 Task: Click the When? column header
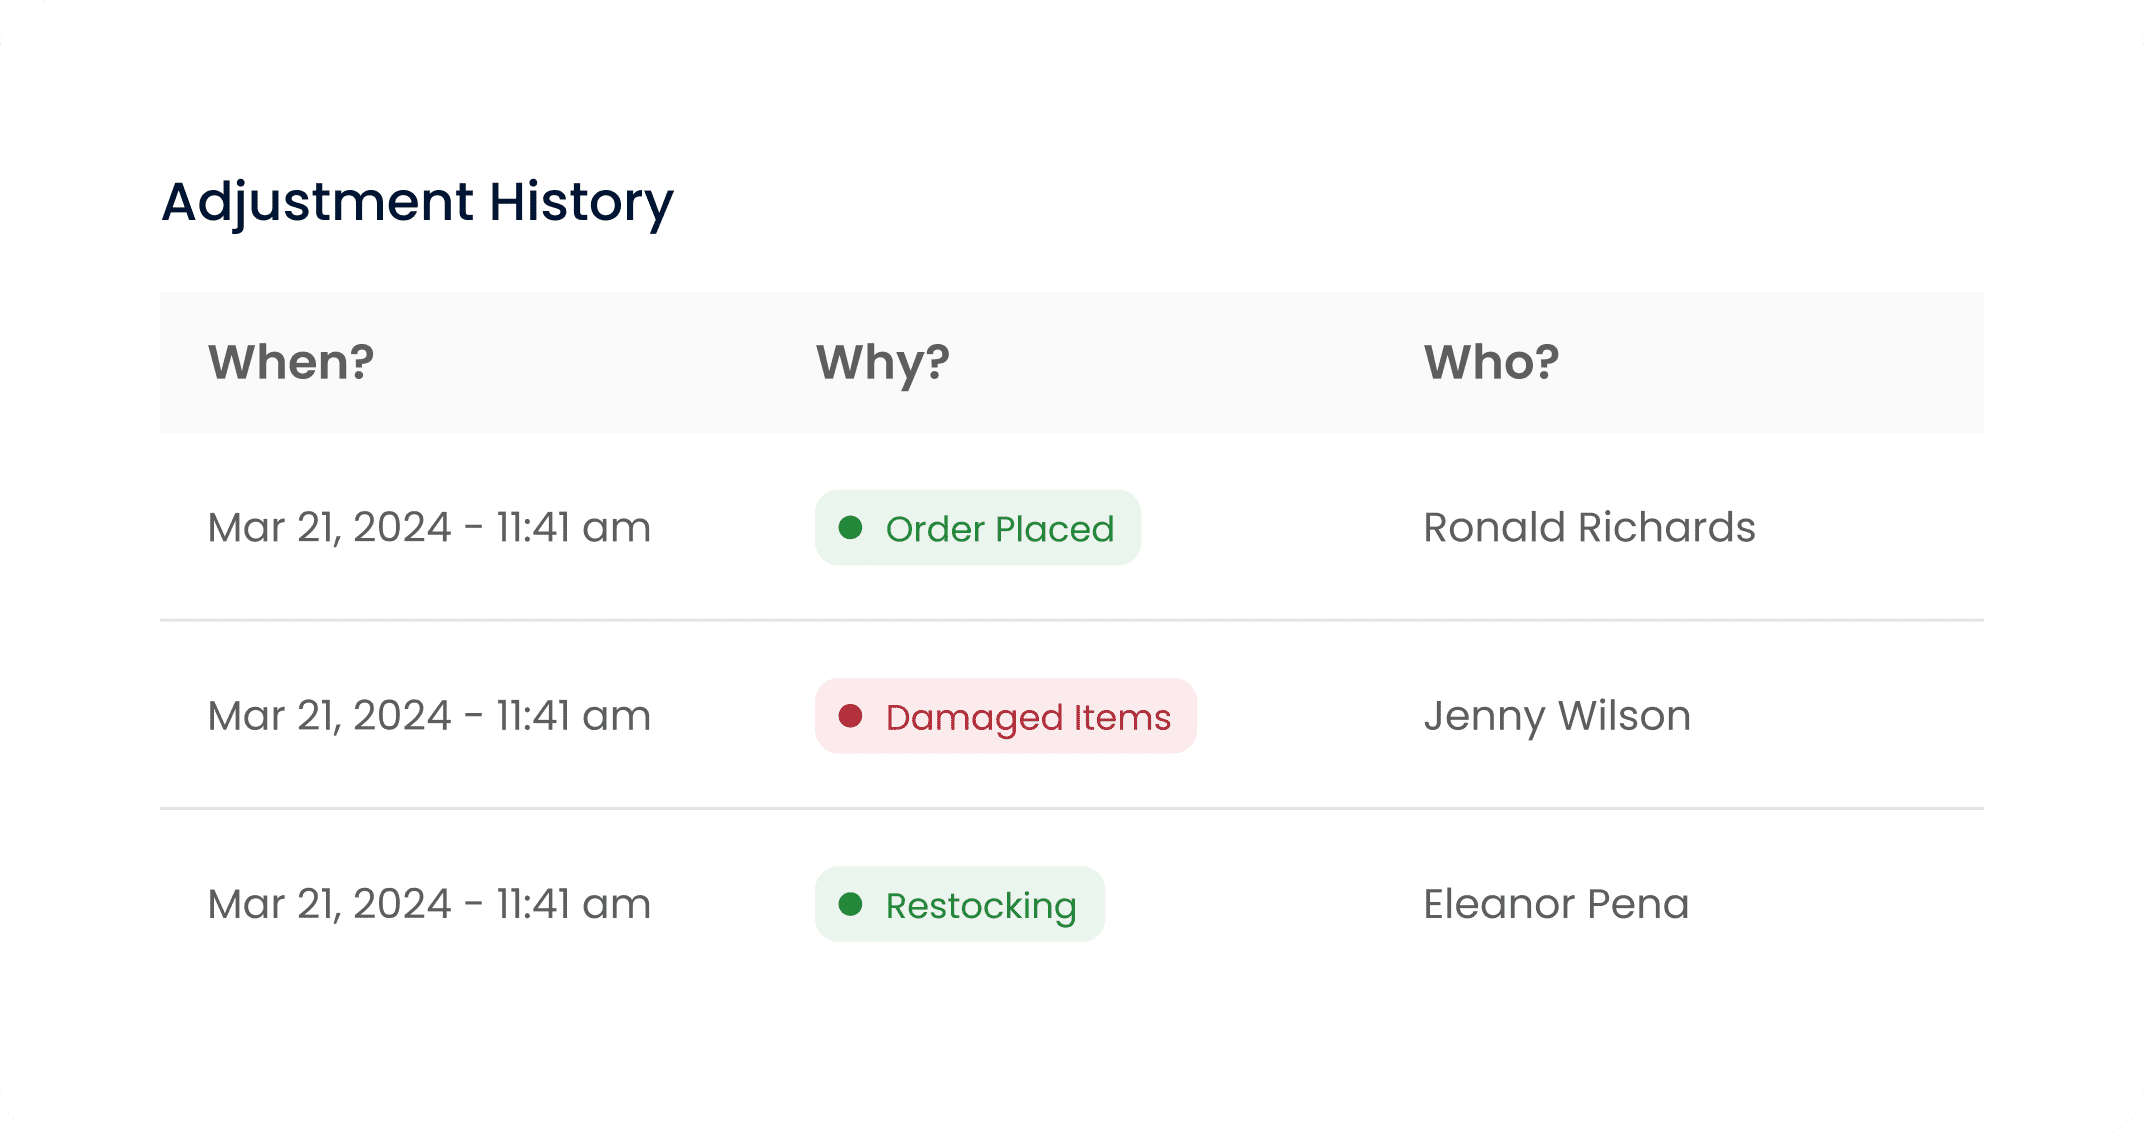pyautogui.click(x=291, y=362)
